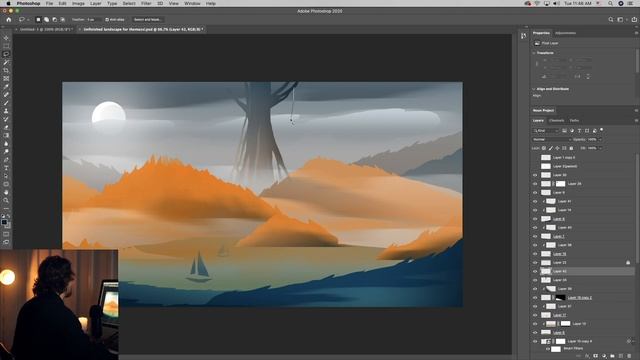Click the Home icon in options bar
Screen dimensions: 640x360
(9, 19)
